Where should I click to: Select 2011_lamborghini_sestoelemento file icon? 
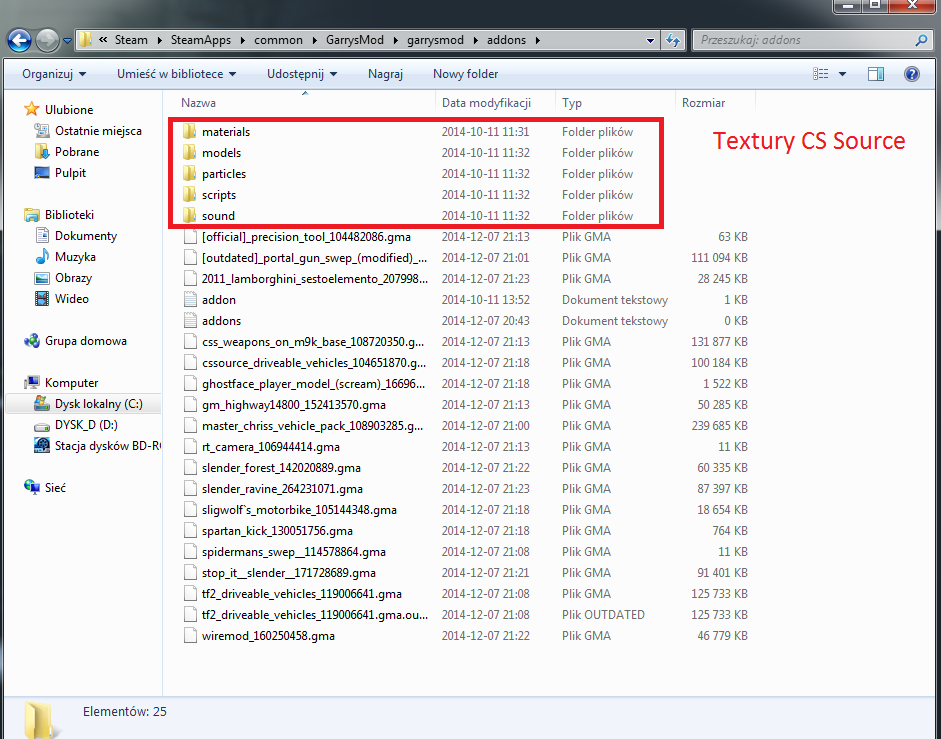click(190, 279)
